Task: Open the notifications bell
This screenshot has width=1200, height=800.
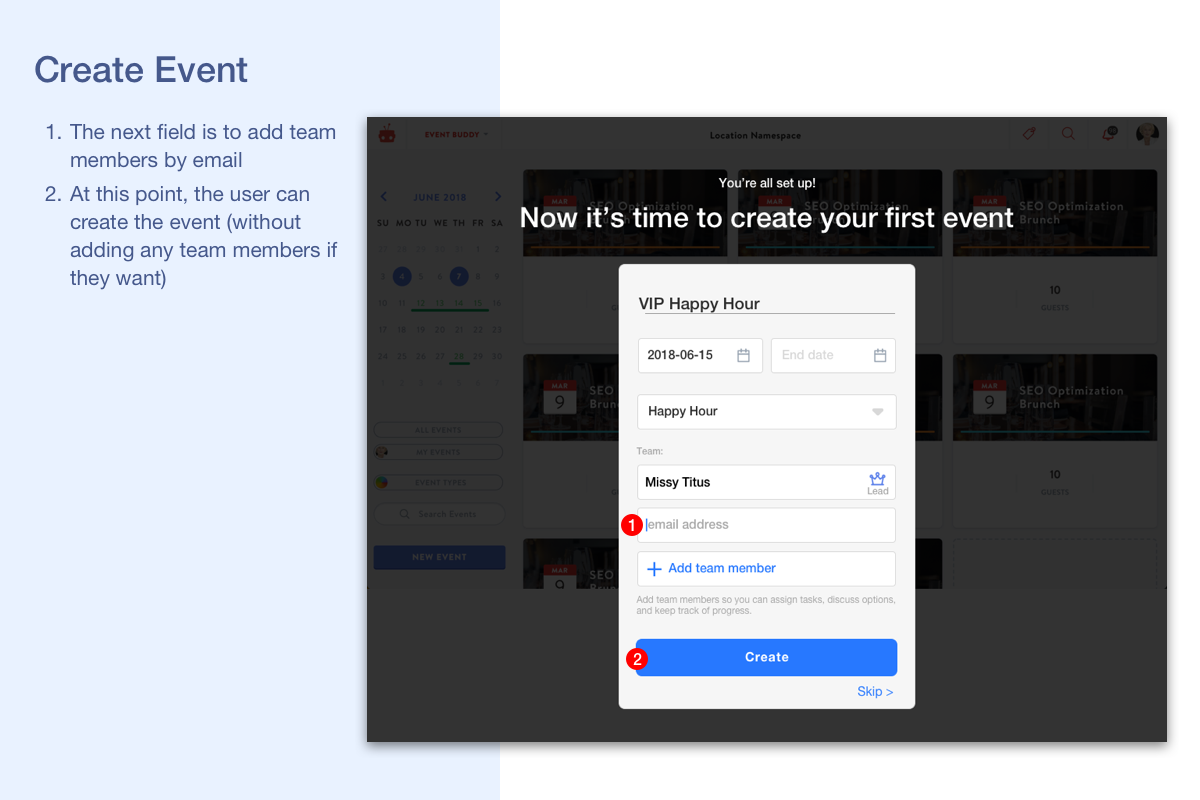Action: pos(1108,134)
